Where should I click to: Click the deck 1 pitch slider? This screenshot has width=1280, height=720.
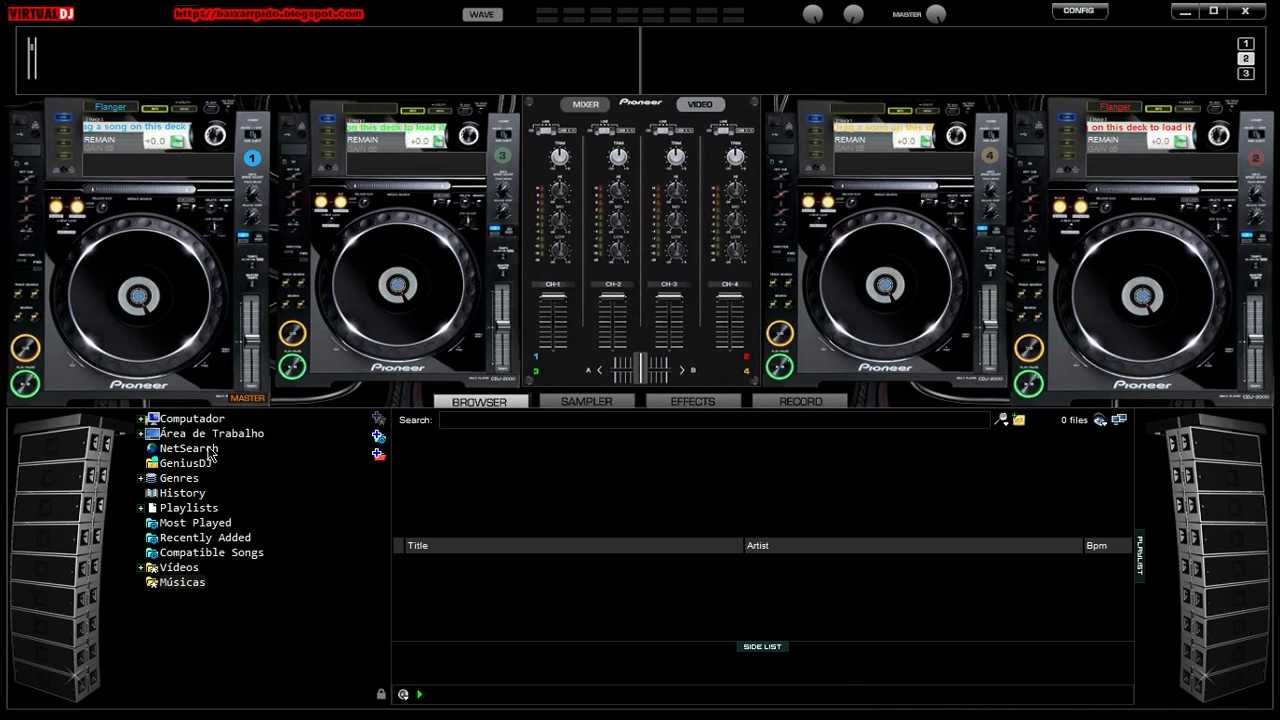(252, 340)
